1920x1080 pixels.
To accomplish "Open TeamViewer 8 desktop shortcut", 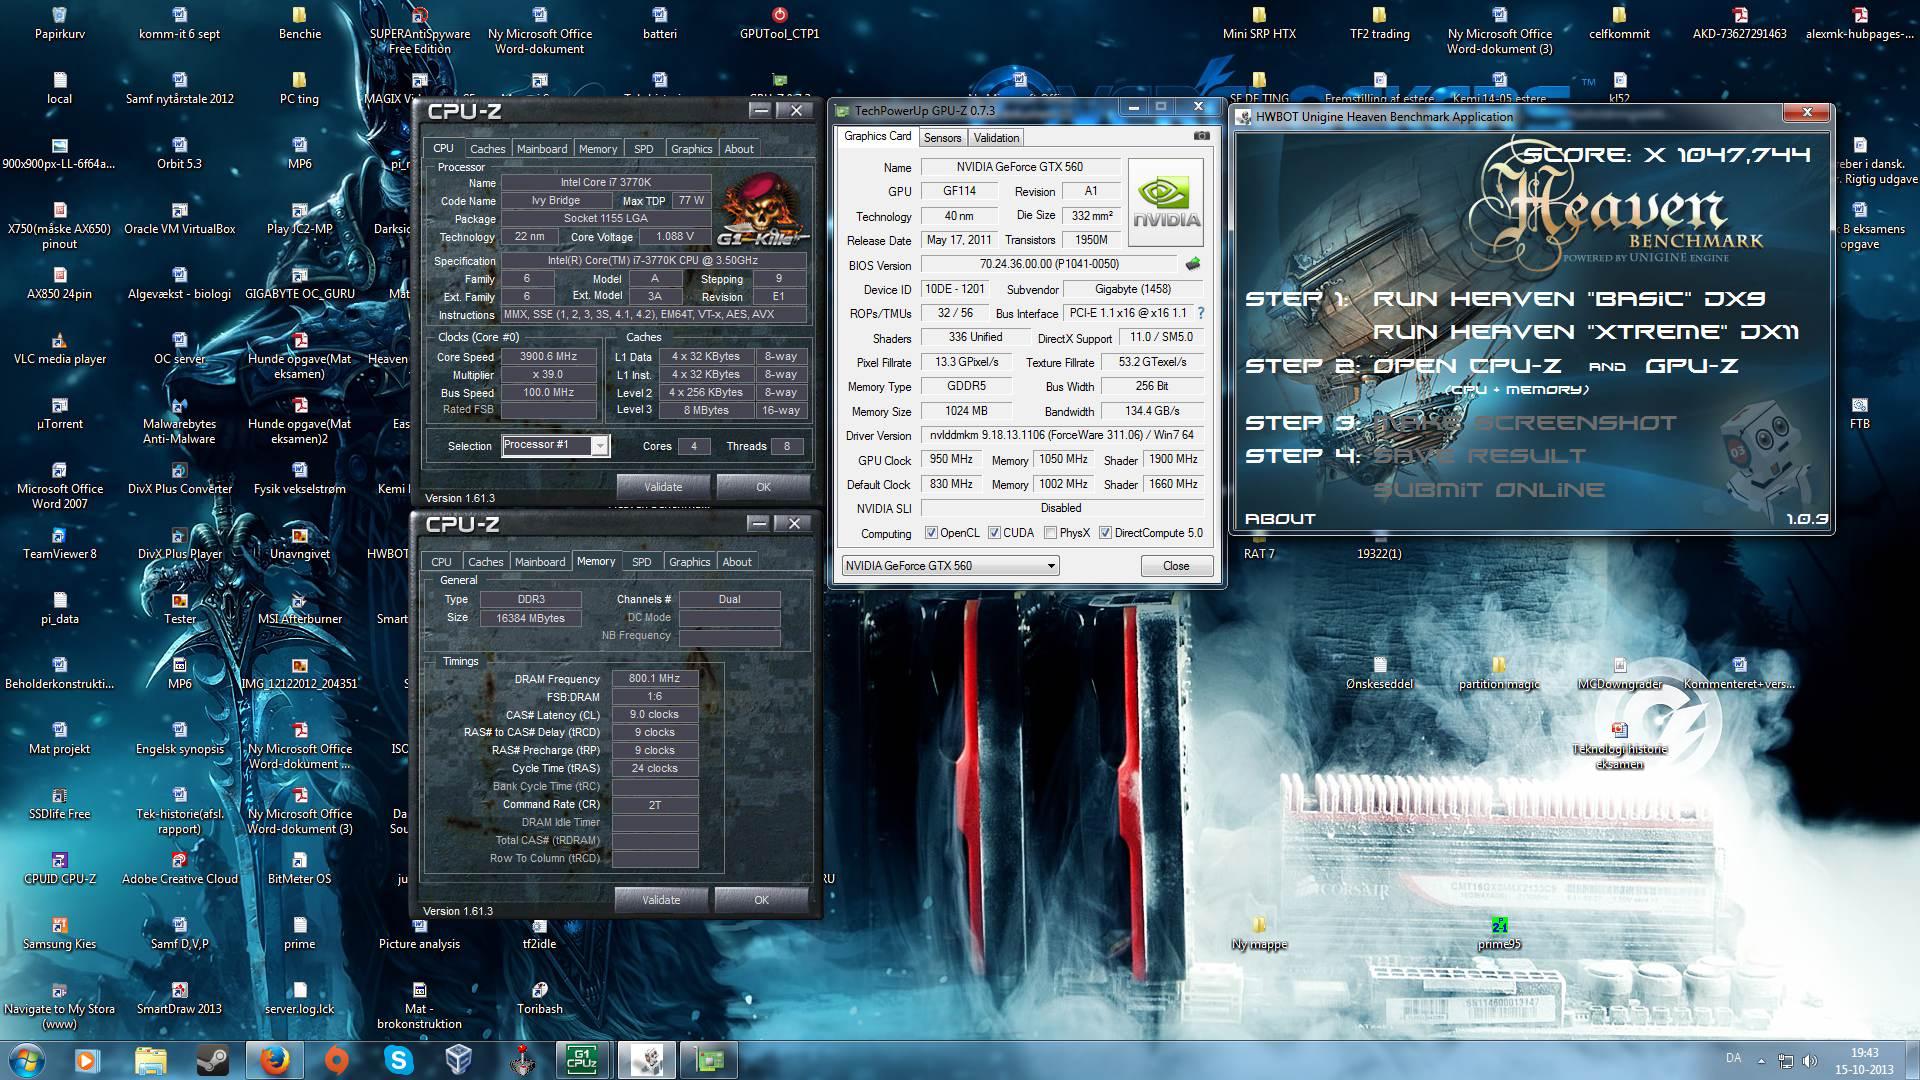I will (60, 543).
